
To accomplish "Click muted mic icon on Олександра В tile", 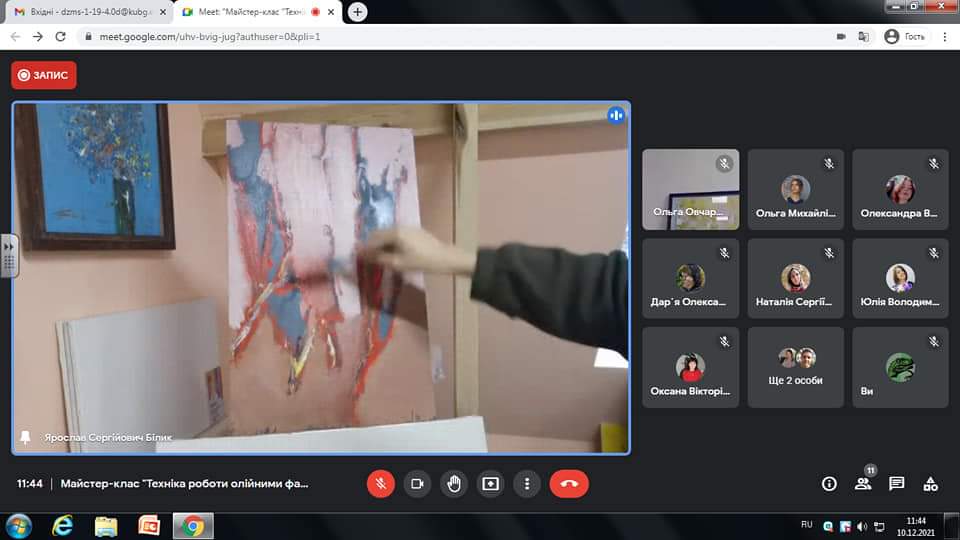I will coord(934,163).
